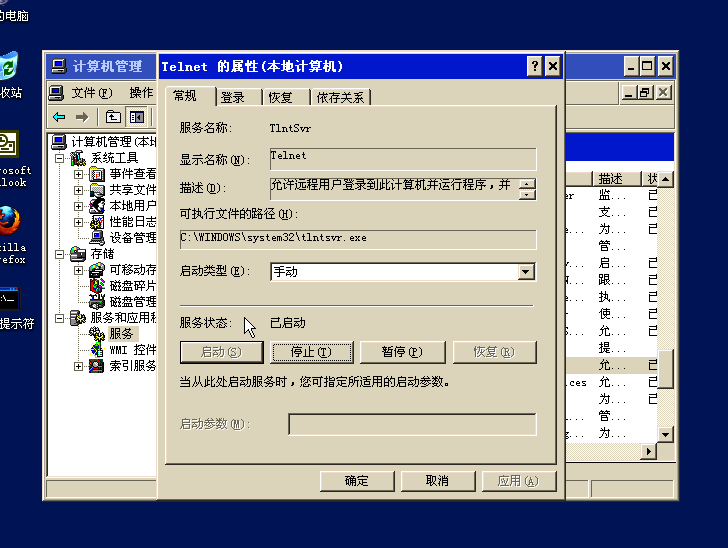Click services list scroll-up arrow
The image size is (728, 548).
click(665, 179)
